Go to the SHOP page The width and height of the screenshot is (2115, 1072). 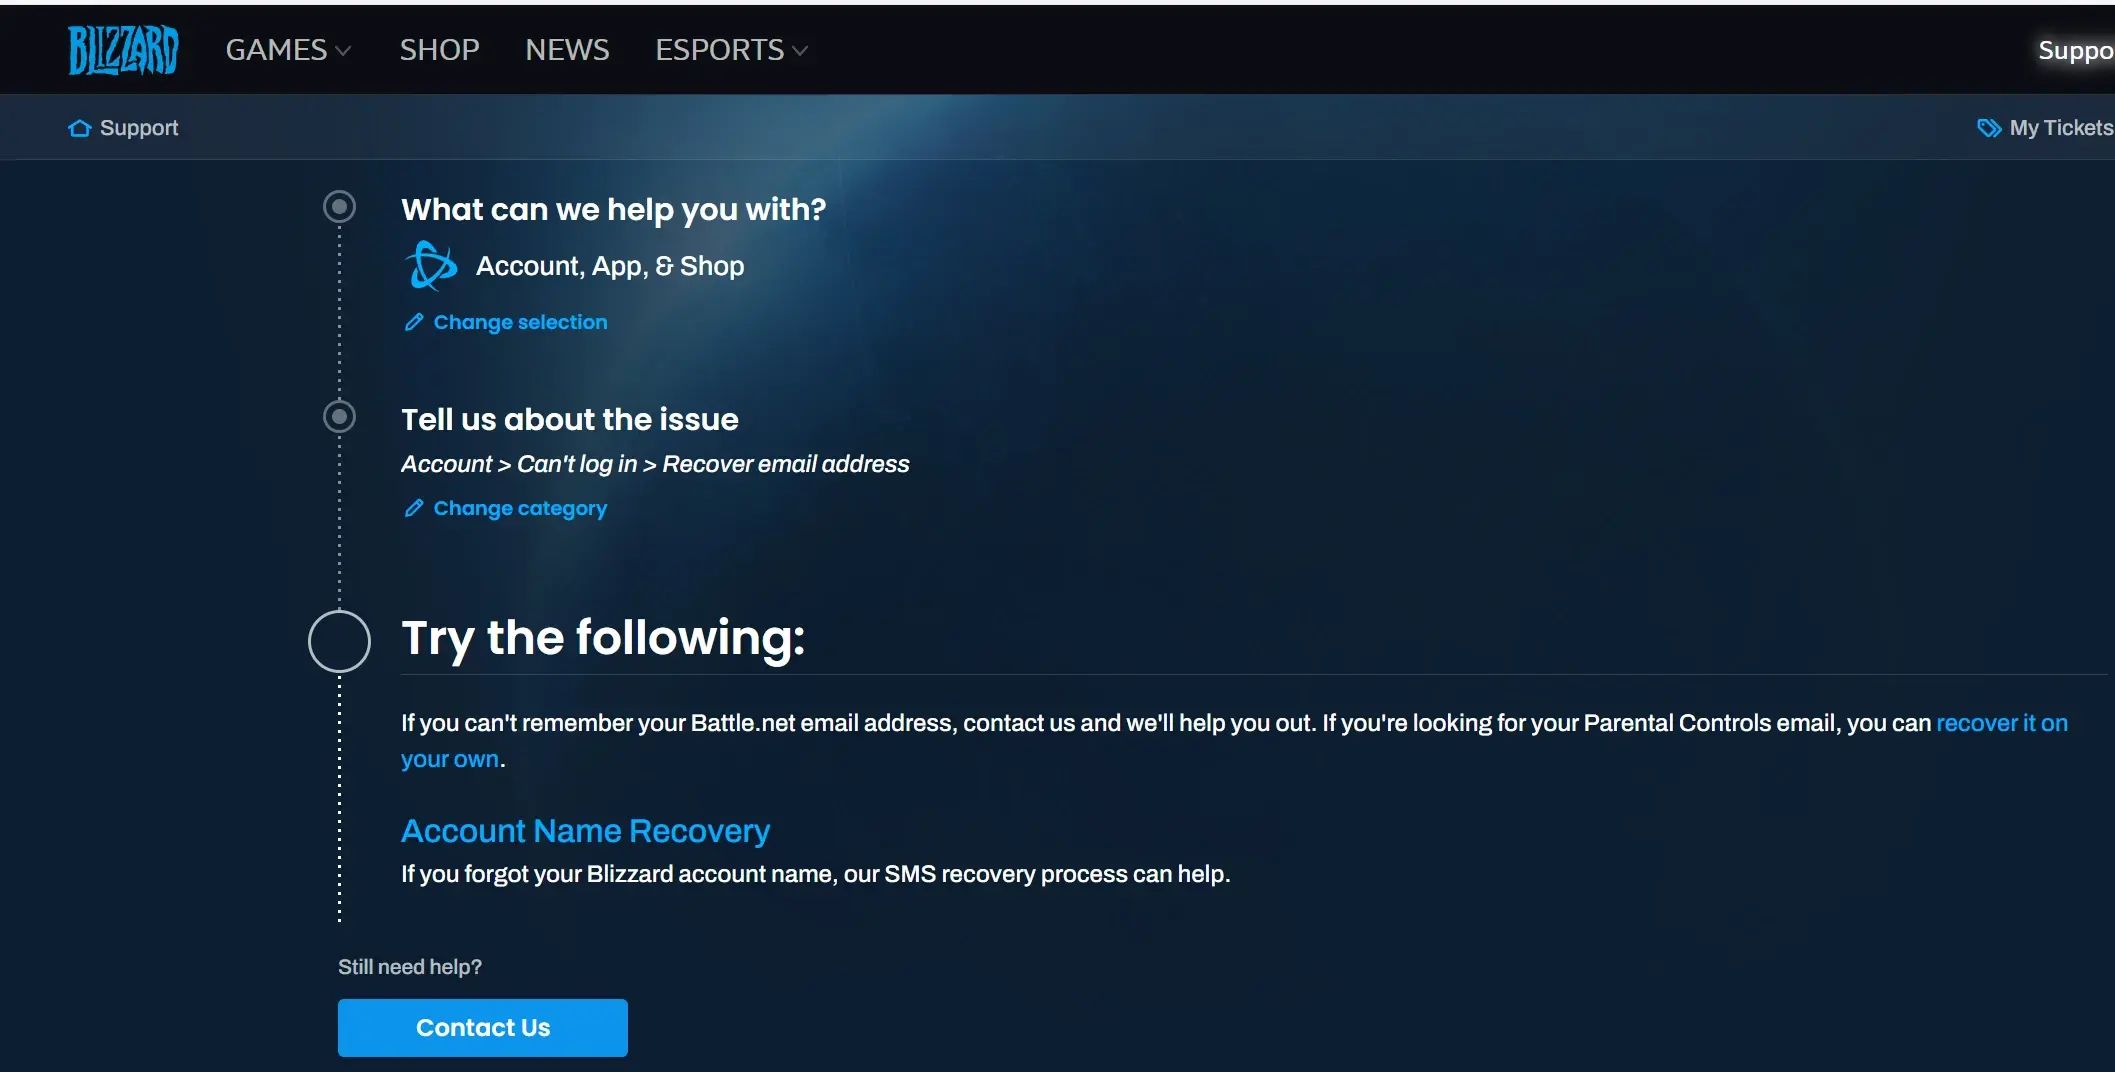pyautogui.click(x=439, y=50)
